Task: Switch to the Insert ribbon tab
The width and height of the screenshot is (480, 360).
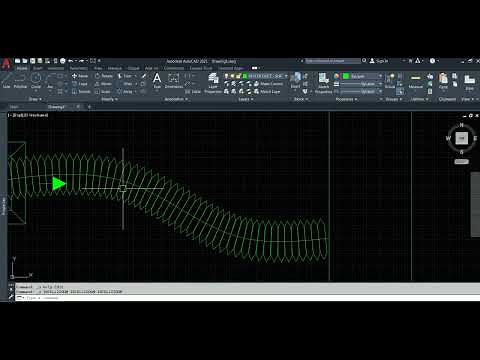Action: coord(38,68)
